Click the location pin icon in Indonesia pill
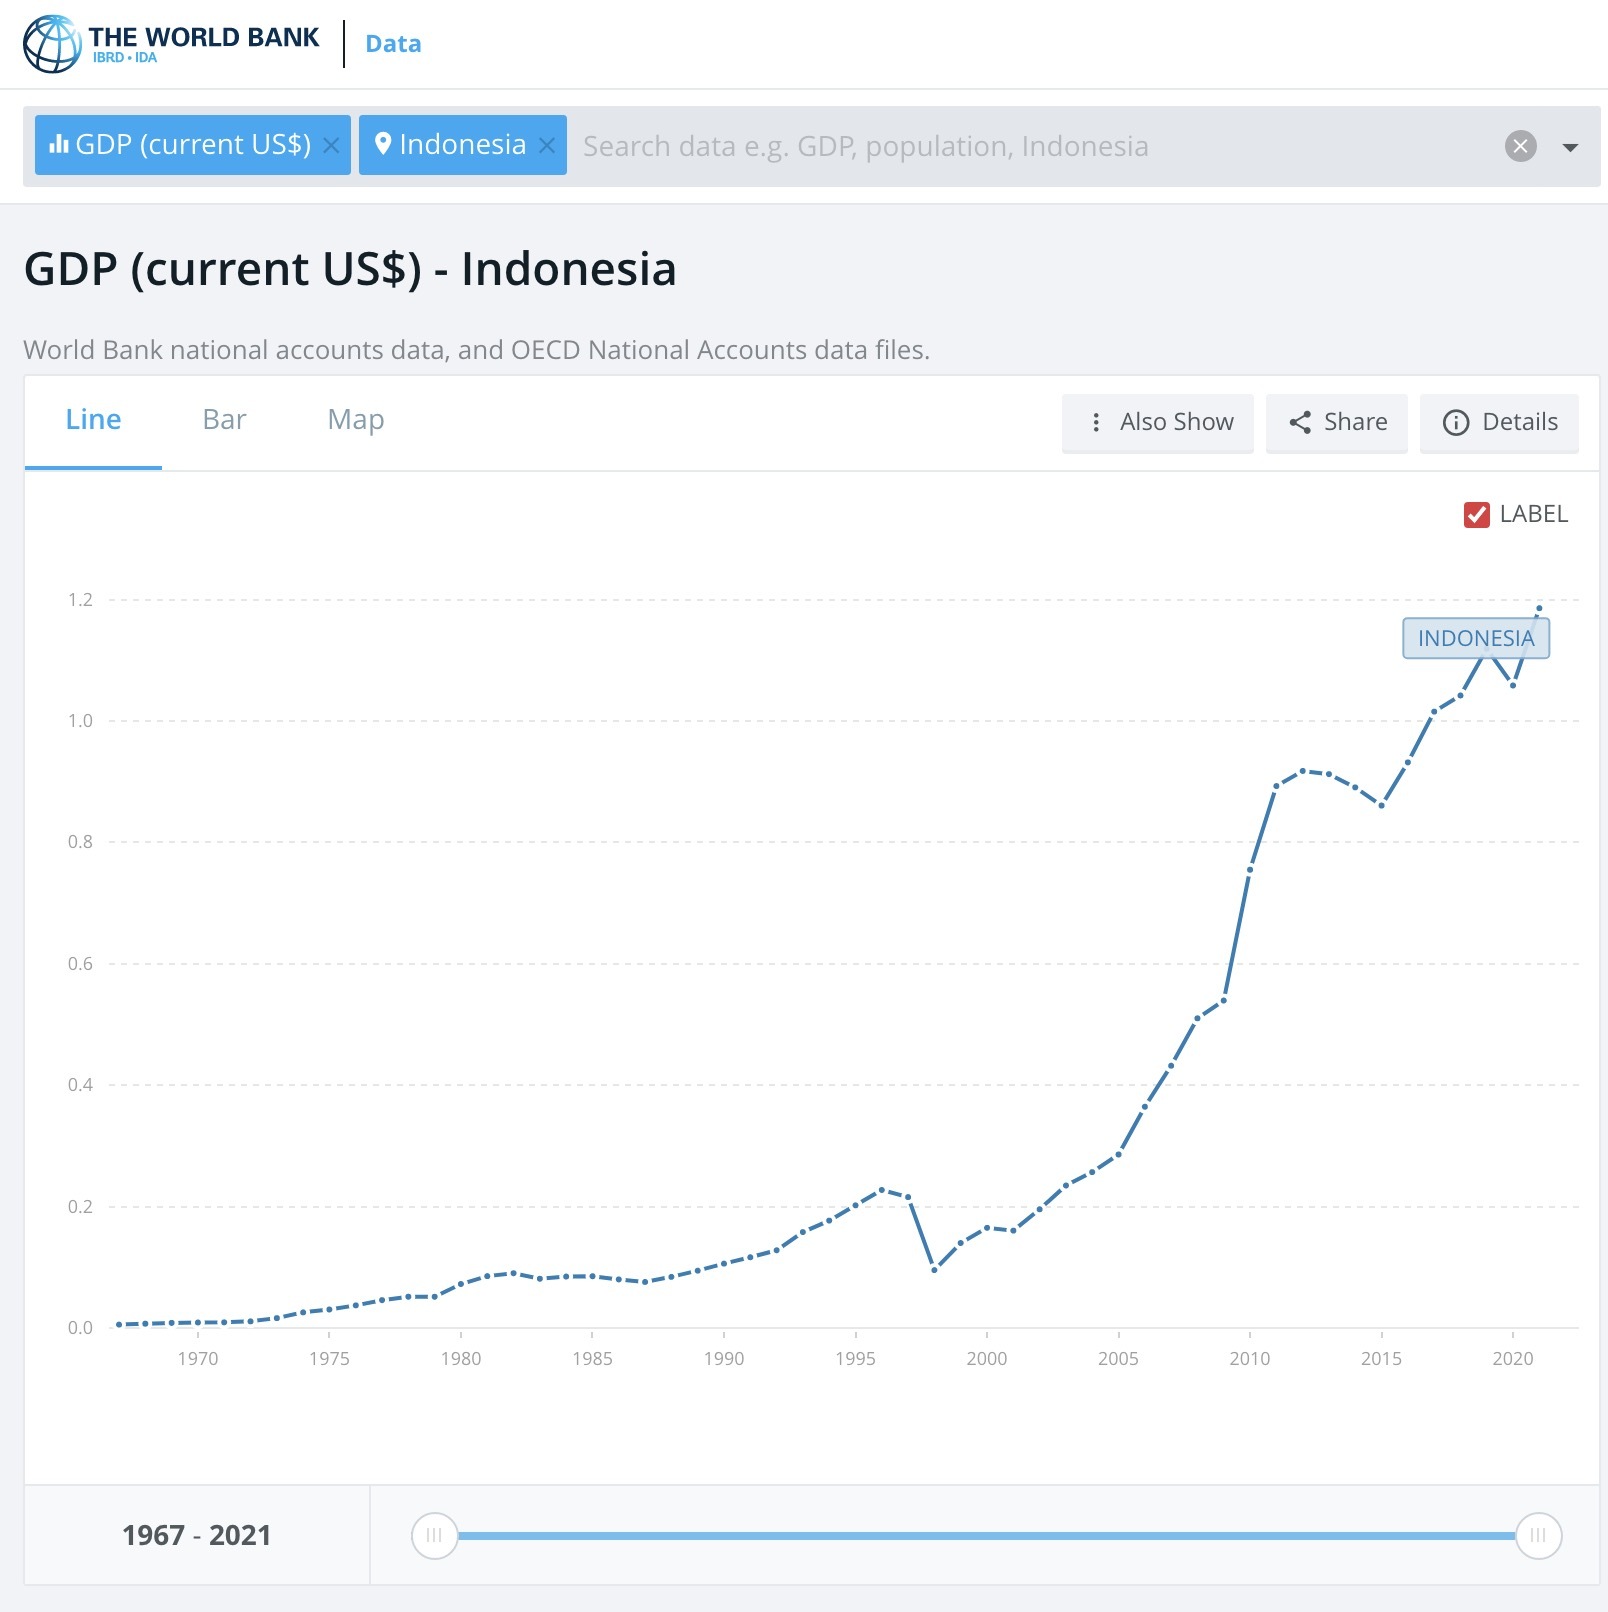The image size is (1608, 1612). point(384,144)
